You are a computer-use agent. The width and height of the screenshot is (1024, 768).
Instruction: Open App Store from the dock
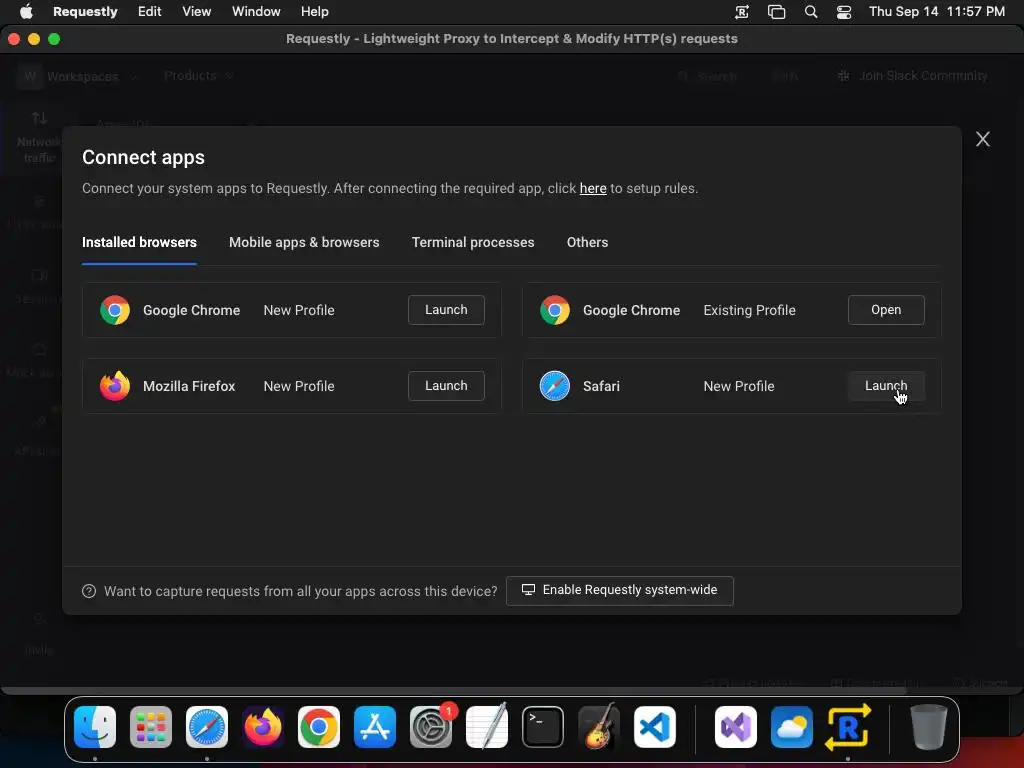pyautogui.click(x=375, y=727)
